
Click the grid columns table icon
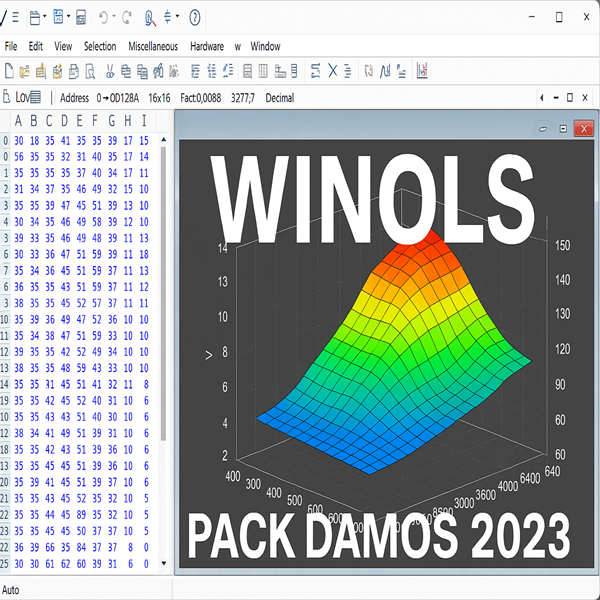tap(263, 71)
